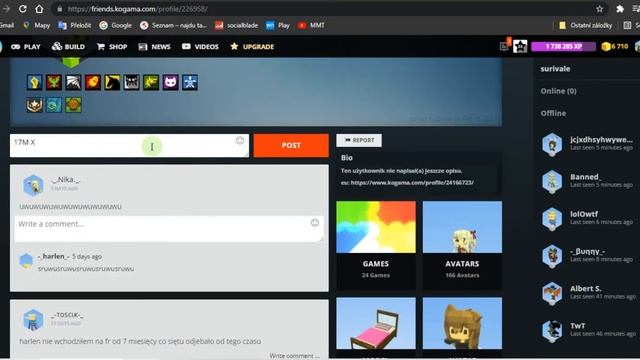Open friend lolOwtf in friends list
Image resolution: width=640 pixels, height=360 pixels.
pyautogui.click(x=588, y=218)
